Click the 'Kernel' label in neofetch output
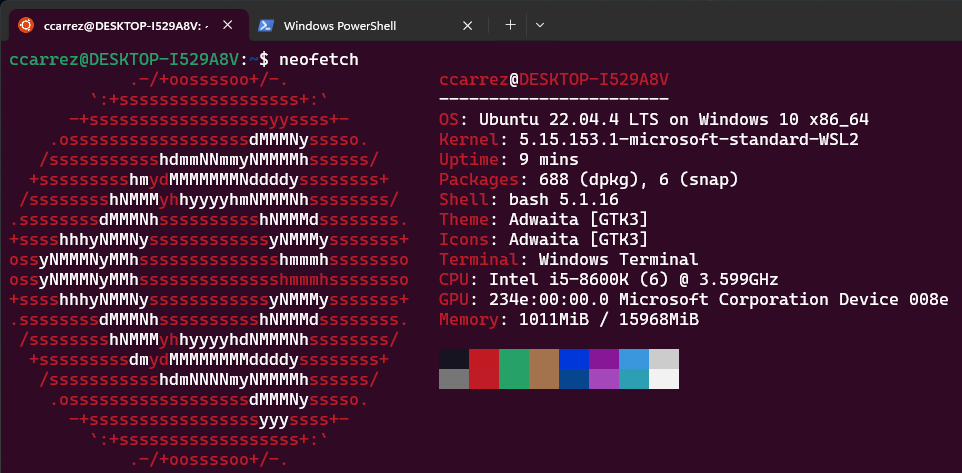Screen dimensions: 962x473 tap(469, 140)
